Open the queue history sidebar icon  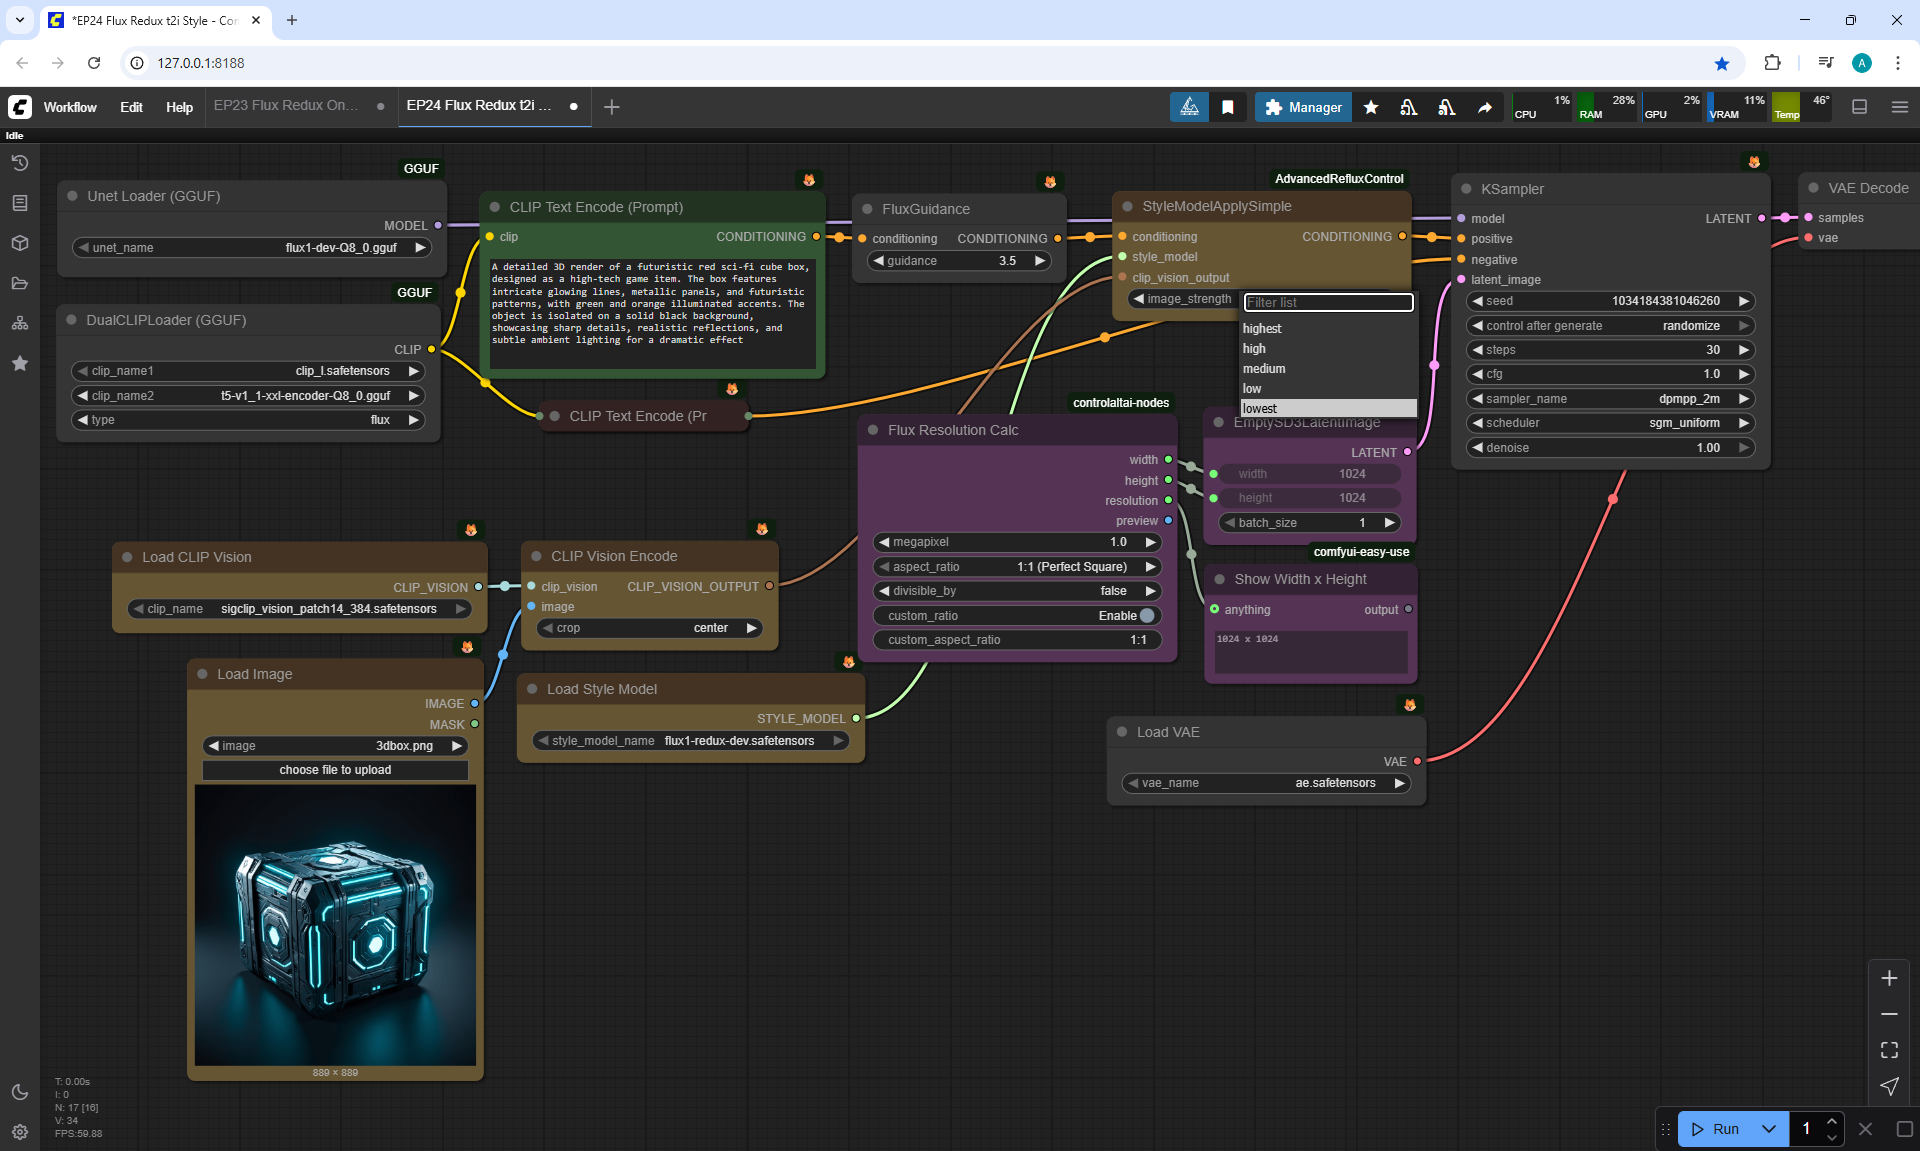[19, 163]
